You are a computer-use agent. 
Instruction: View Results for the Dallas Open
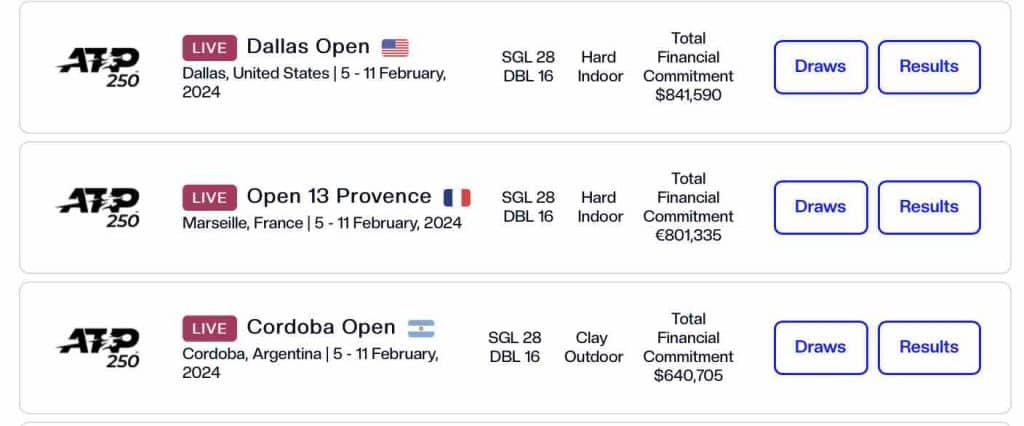click(929, 67)
